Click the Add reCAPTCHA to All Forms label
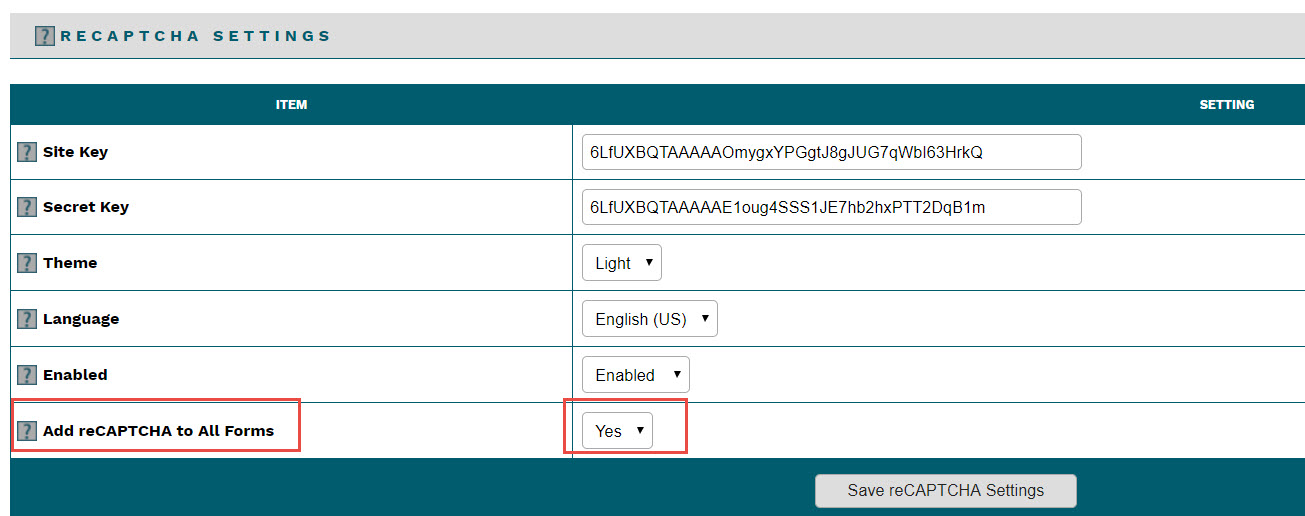Image resolution: width=1305 pixels, height=516 pixels. coord(158,431)
